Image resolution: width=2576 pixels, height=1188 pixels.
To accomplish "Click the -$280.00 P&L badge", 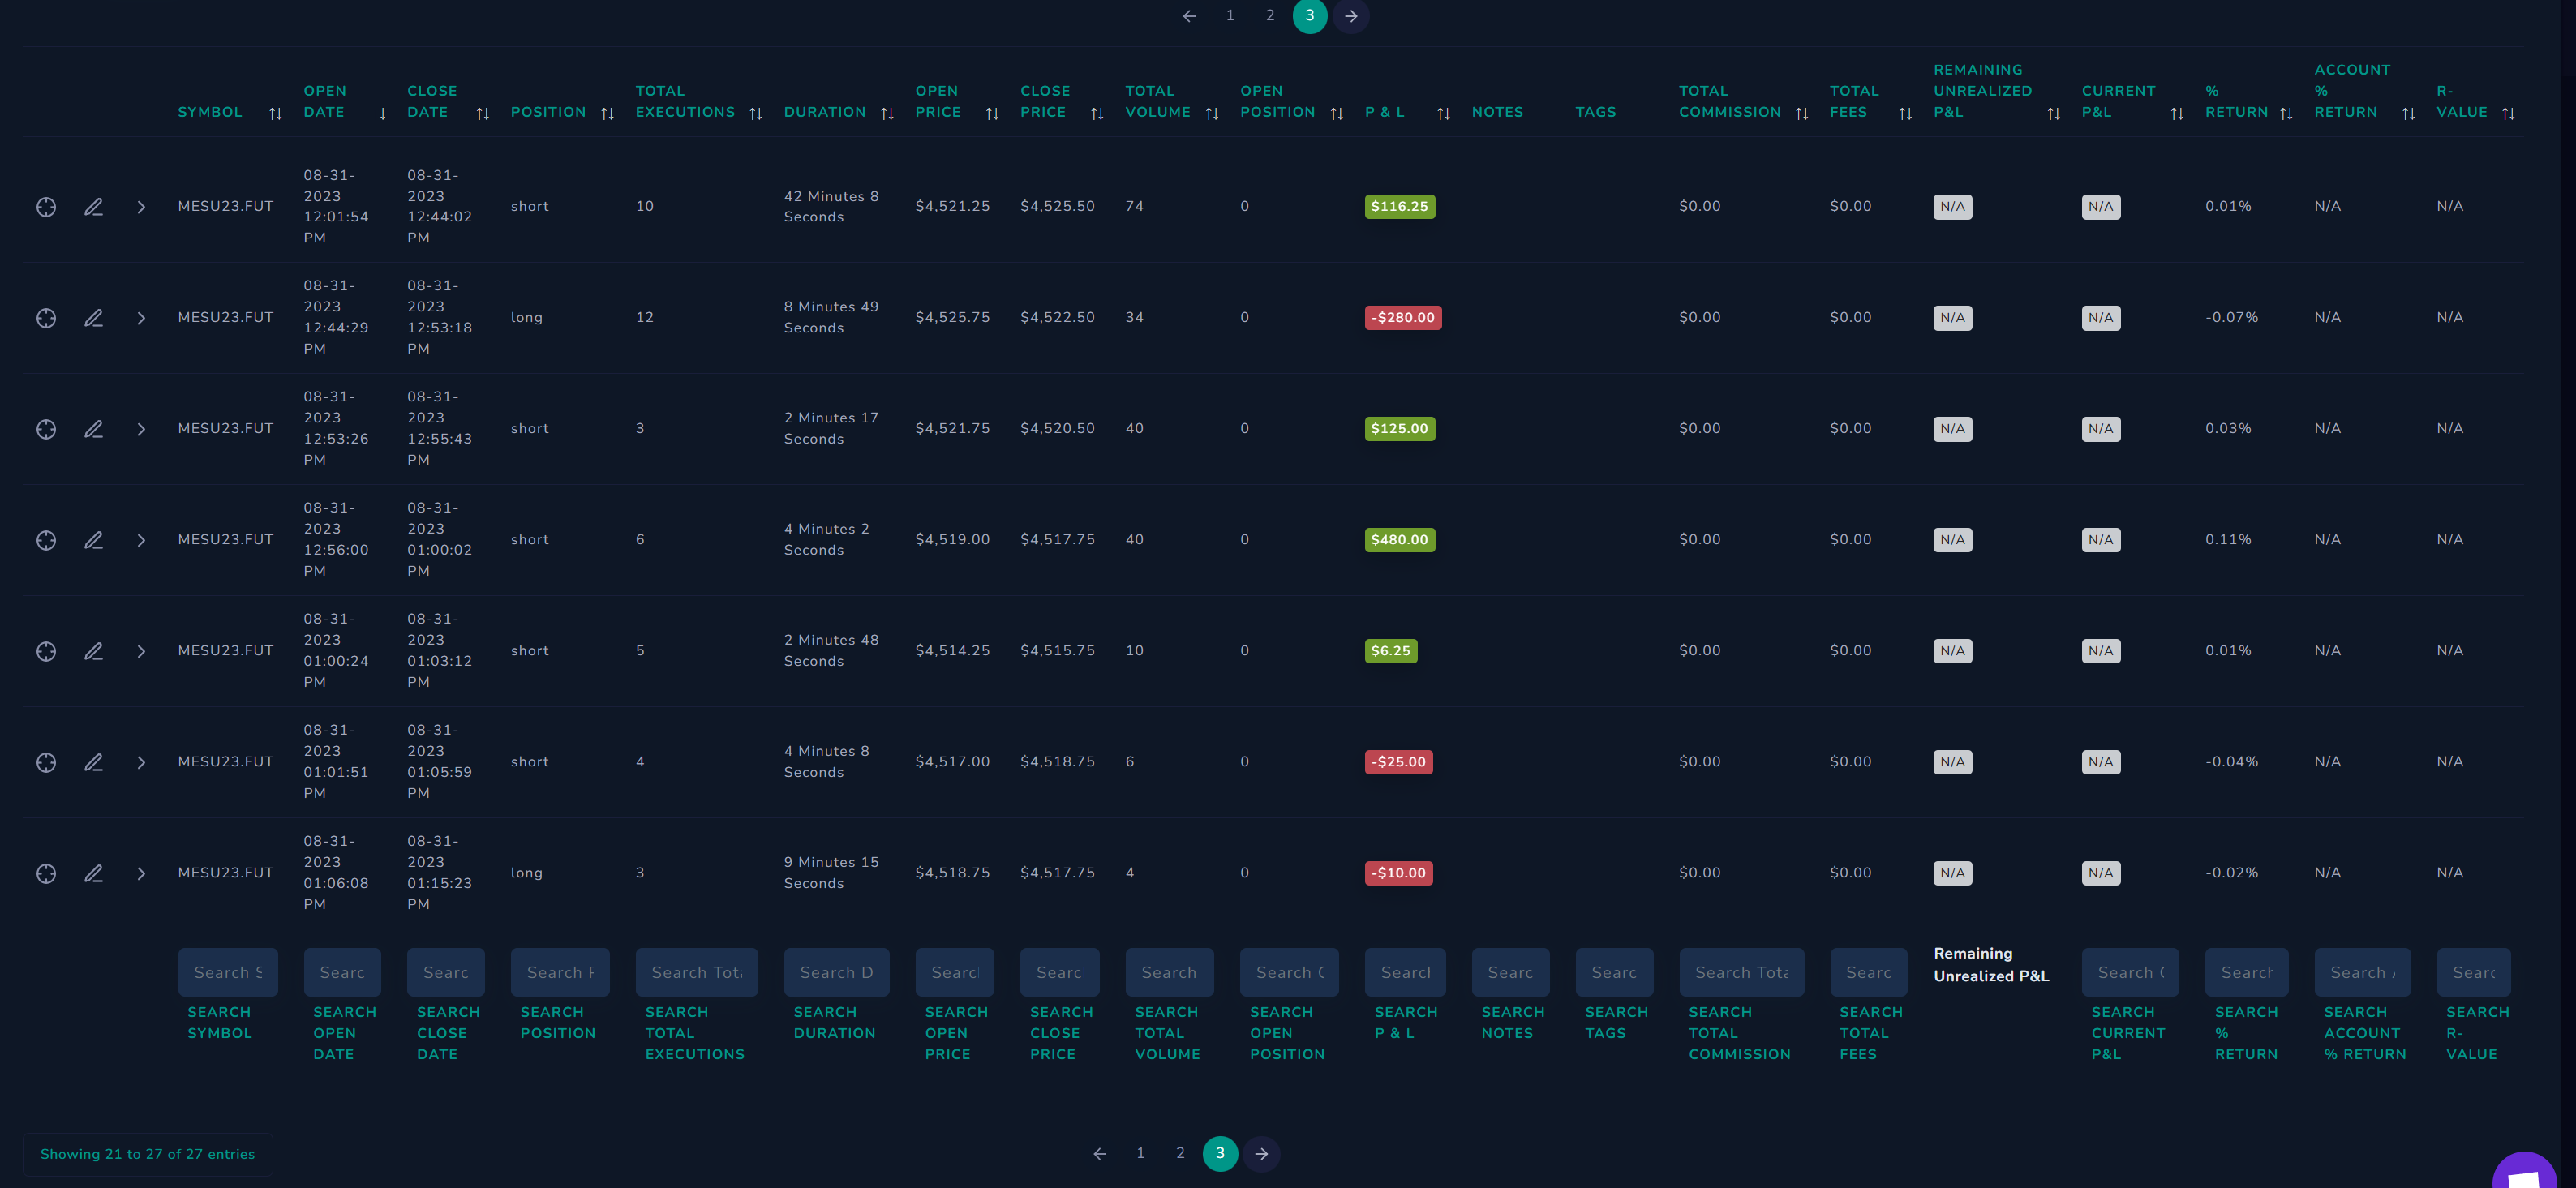I will pyautogui.click(x=1403, y=318).
